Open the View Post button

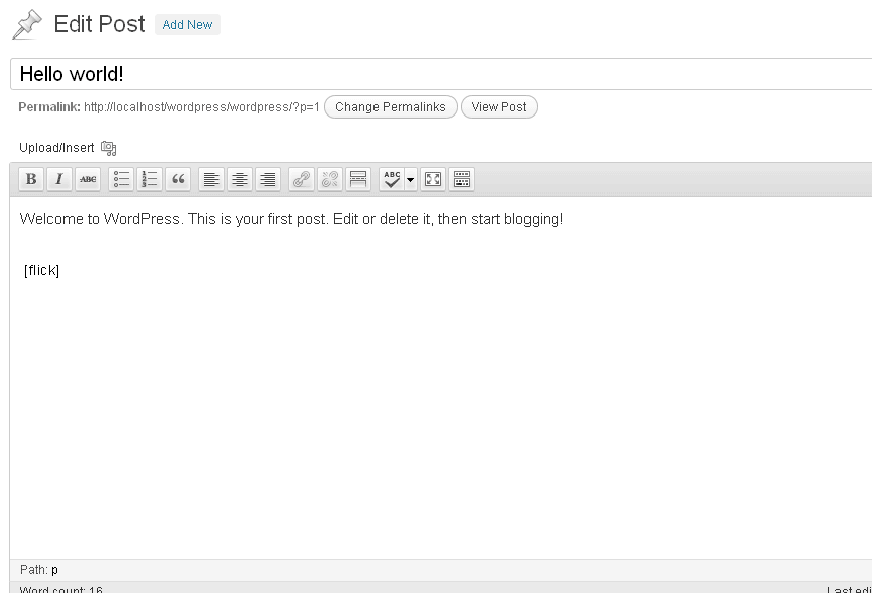(499, 107)
